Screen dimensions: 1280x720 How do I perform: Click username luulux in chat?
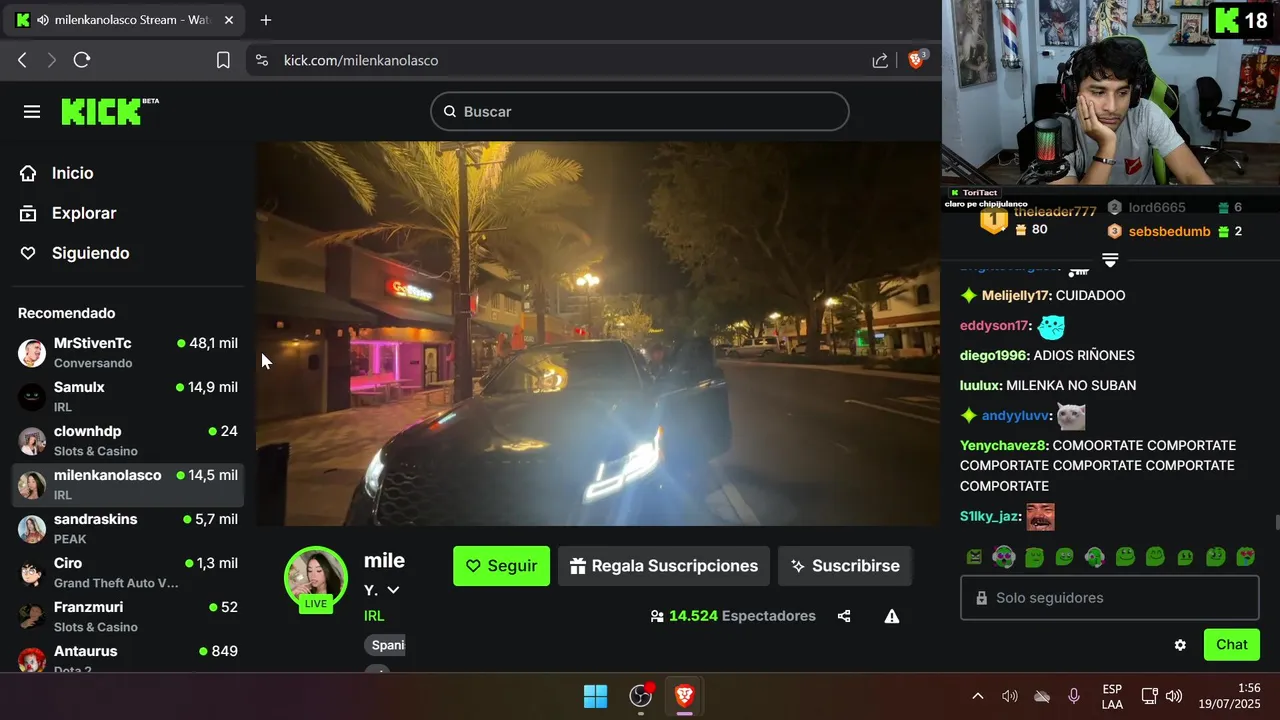coord(980,386)
